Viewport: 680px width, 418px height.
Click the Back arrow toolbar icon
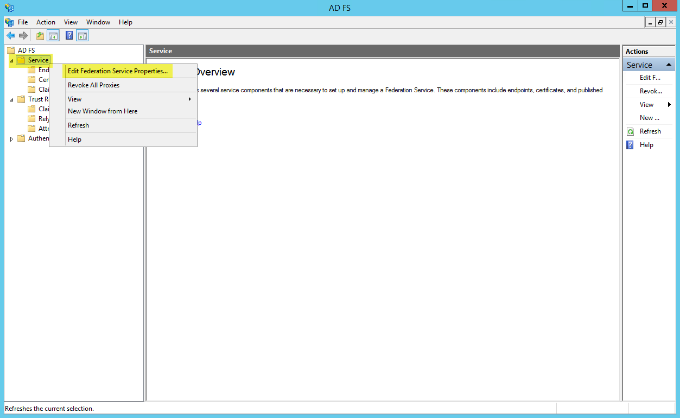[10, 35]
